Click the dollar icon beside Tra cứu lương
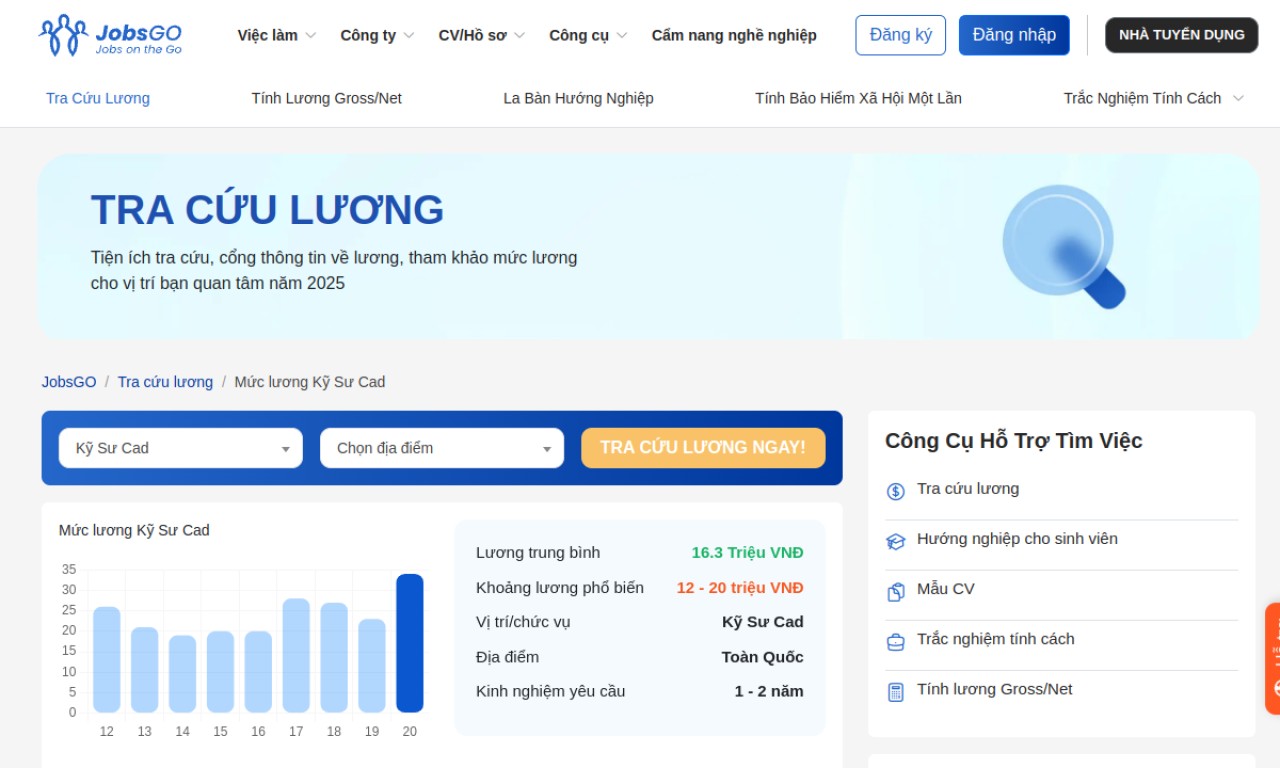Image resolution: width=1280 pixels, height=768 pixels. pos(895,491)
